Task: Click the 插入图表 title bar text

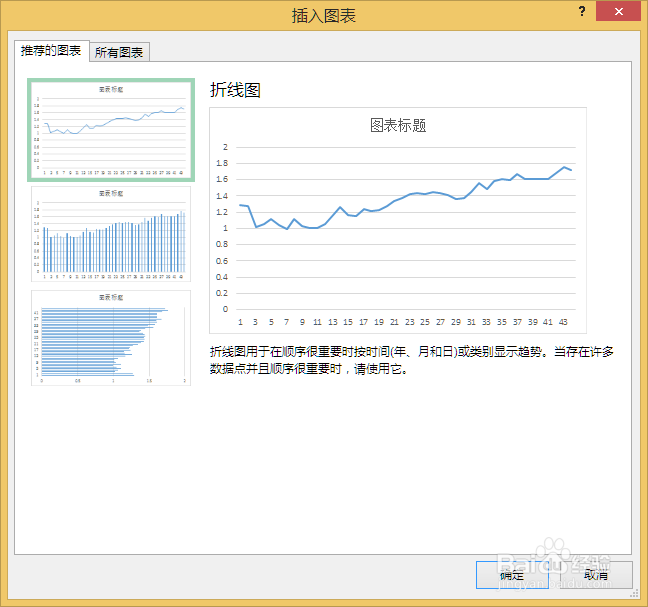Action: point(324,16)
